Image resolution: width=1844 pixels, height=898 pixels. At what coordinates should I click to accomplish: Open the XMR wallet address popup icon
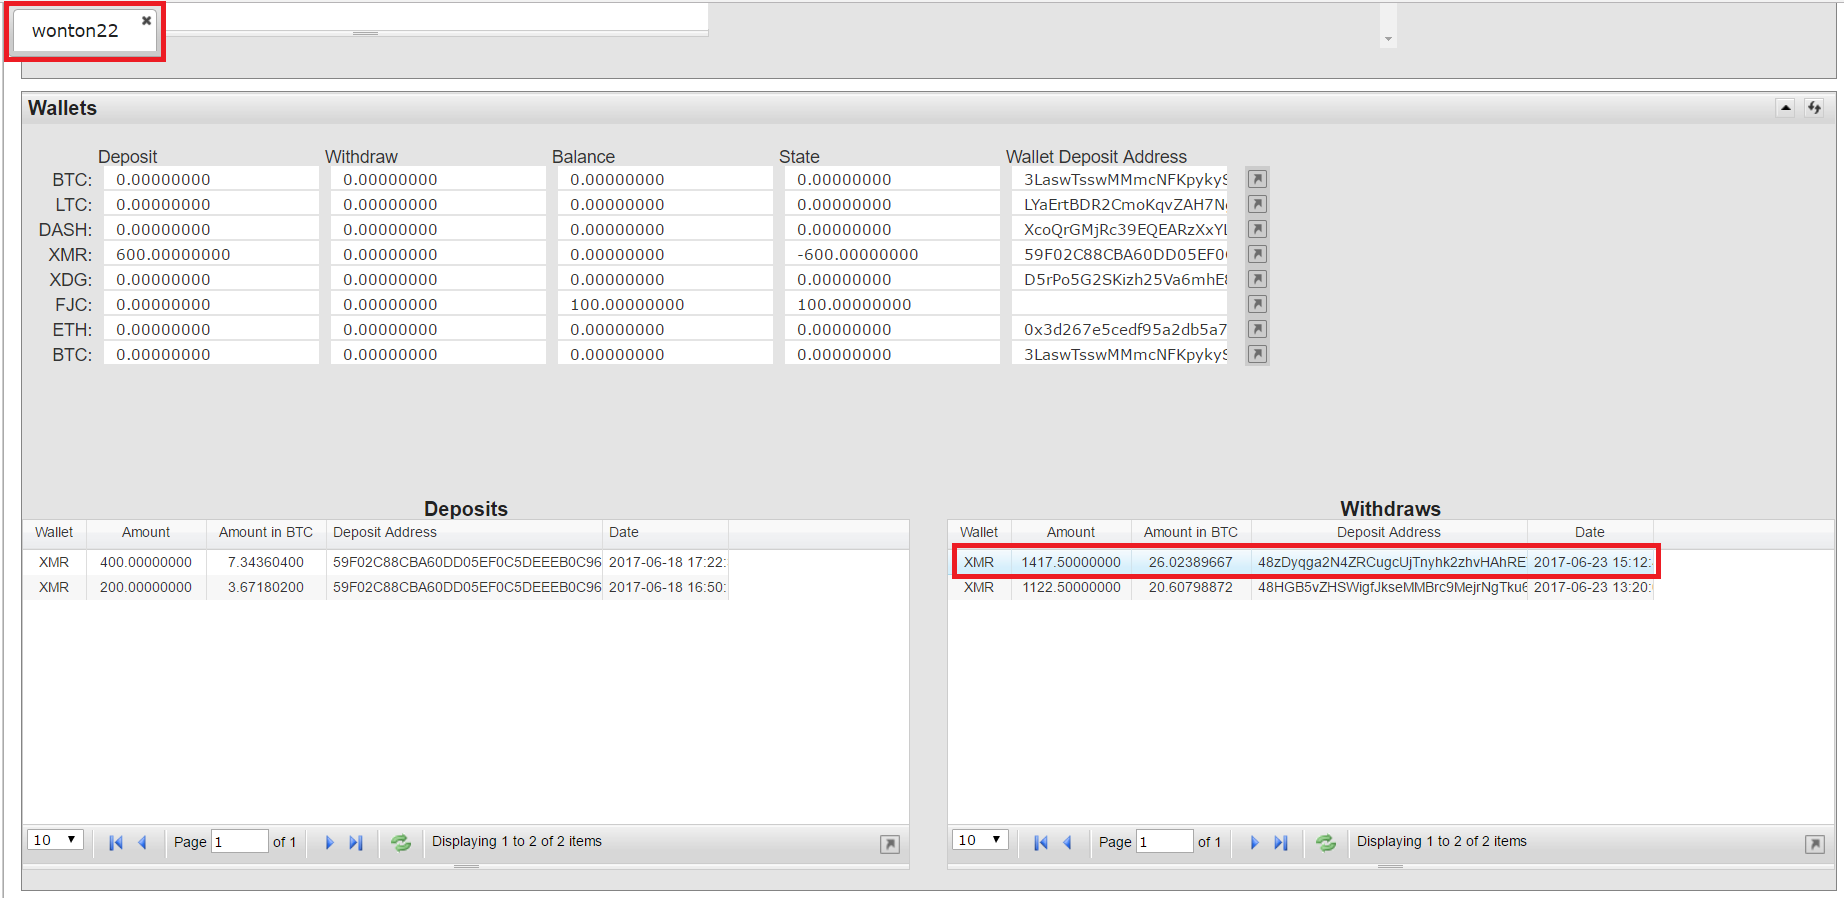click(x=1258, y=254)
